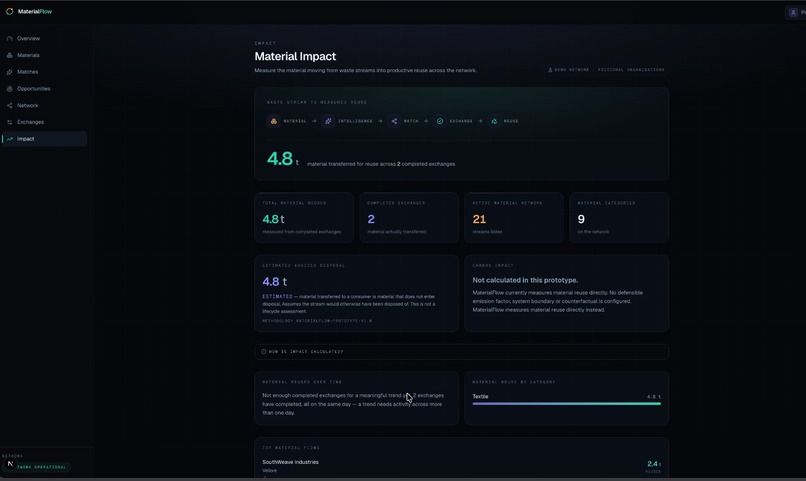
Task: Click the Overview gauge icon in sidebar
Action: 9,39
